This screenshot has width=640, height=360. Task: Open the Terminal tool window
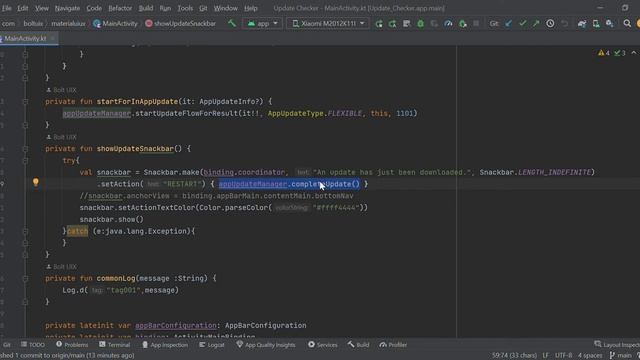tap(114, 345)
